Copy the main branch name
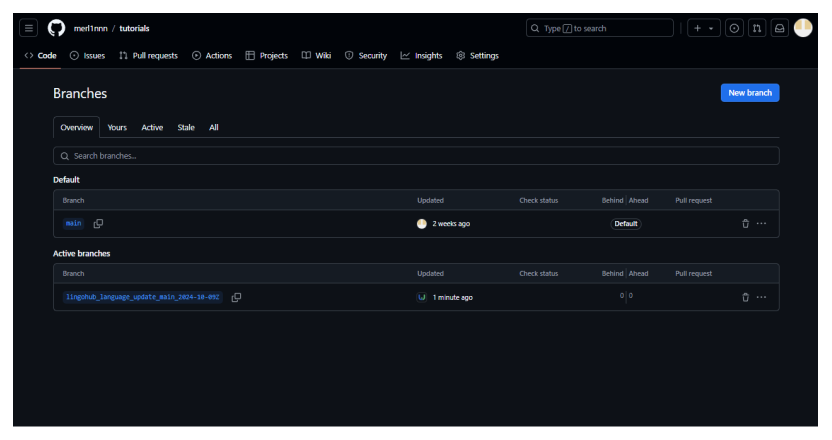The image size is (832, 440). (x=98, y=223)
